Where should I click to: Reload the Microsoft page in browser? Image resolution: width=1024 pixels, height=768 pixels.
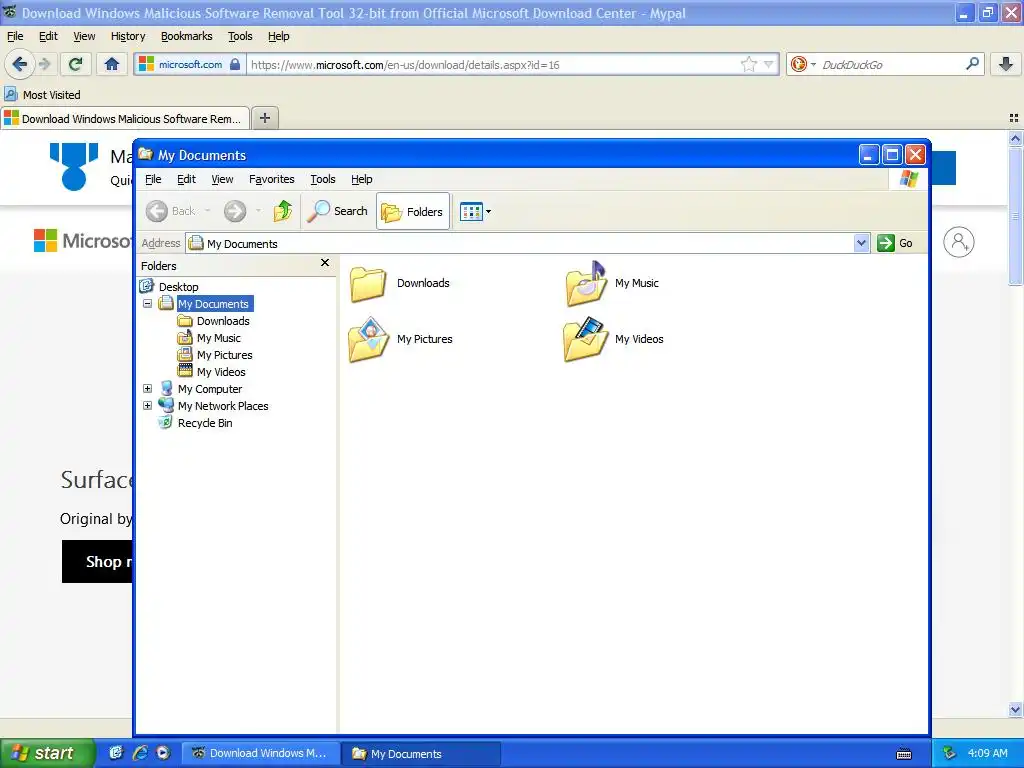coord(75,64)
